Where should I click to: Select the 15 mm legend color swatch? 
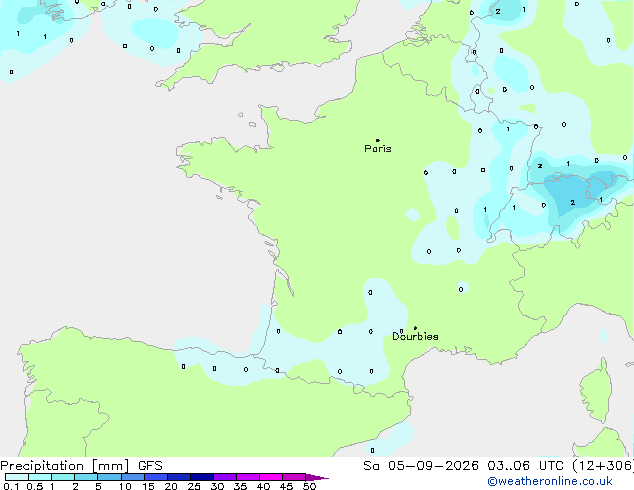[155, 477]
